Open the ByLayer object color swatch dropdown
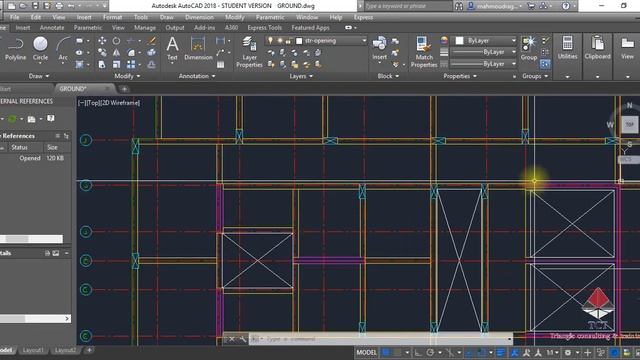 point(514,40)
